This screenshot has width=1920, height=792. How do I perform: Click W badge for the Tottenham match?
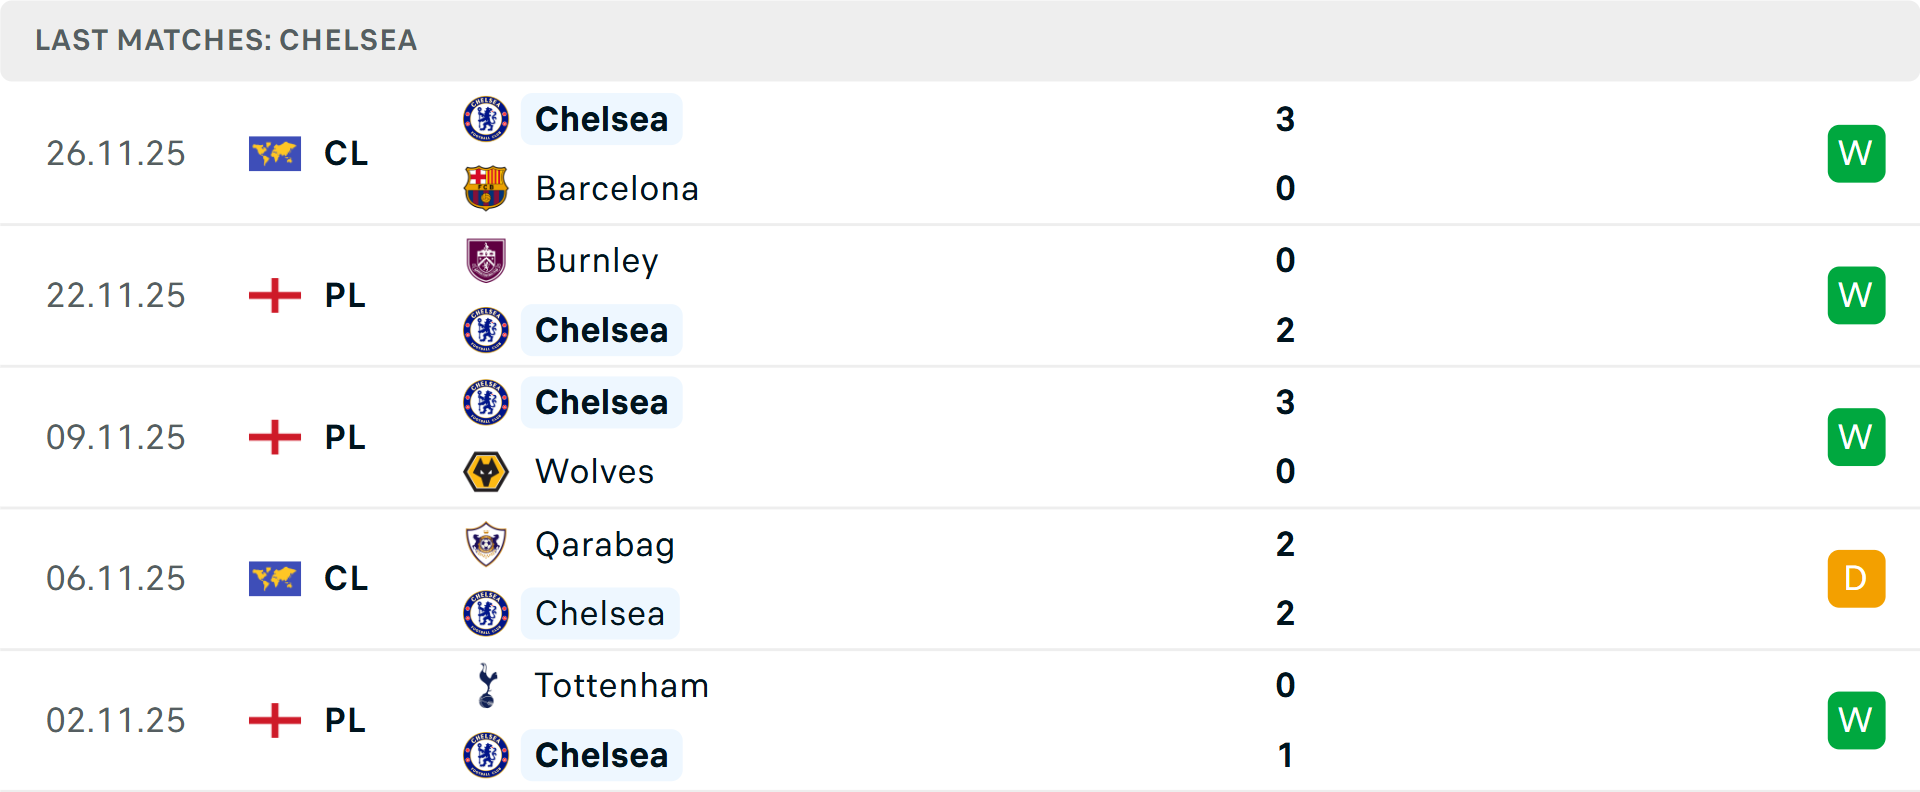pyautogui.click(x=1856, y=720)
